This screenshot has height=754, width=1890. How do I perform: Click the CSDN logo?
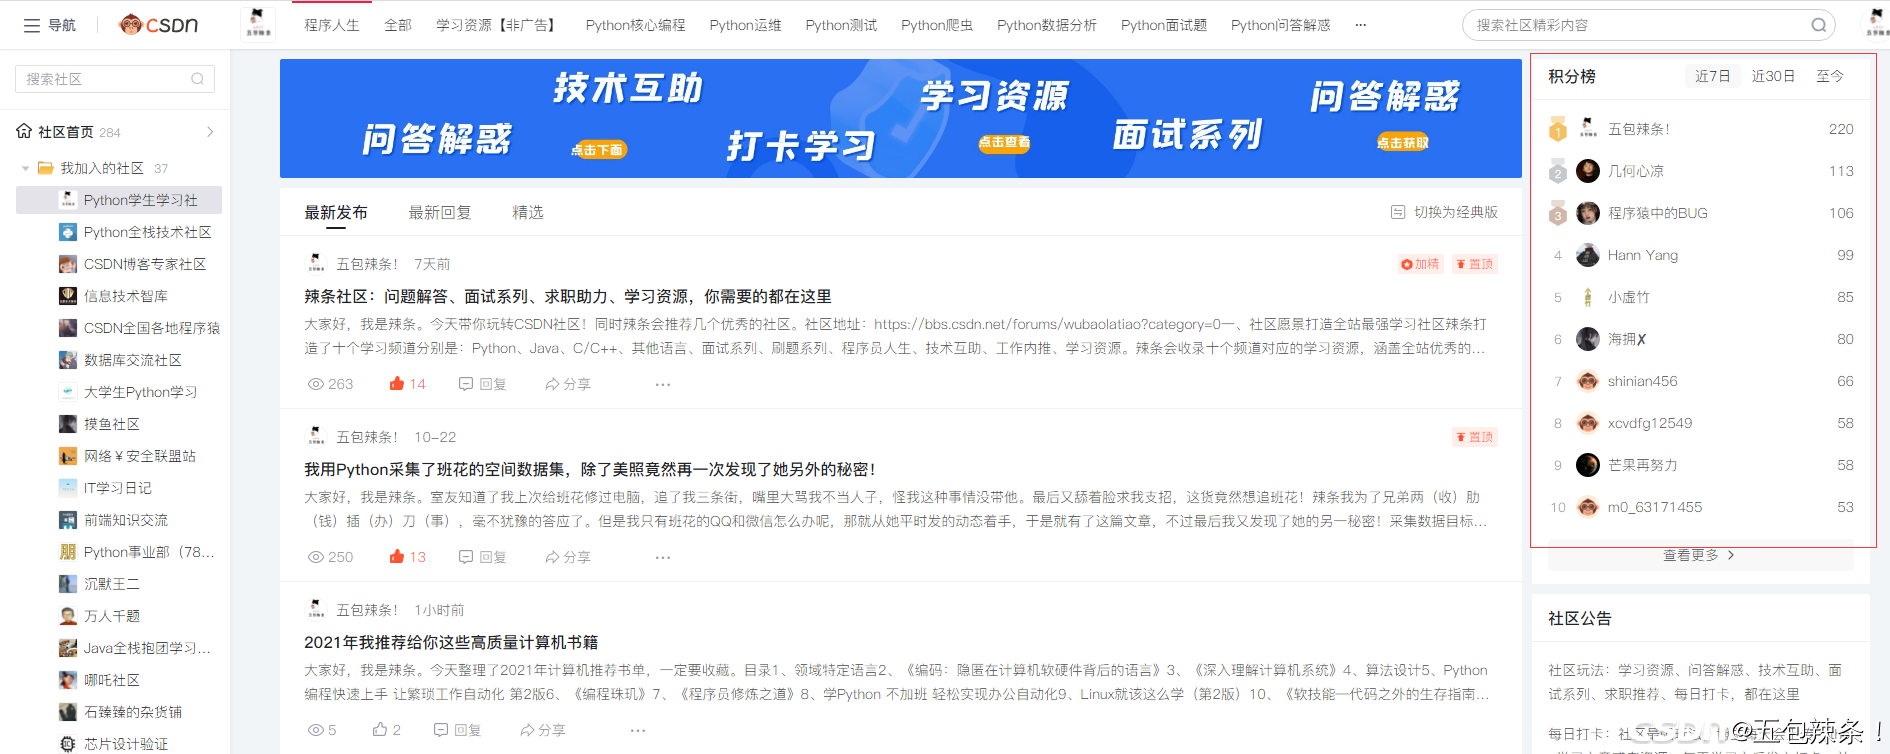(158, 25)
